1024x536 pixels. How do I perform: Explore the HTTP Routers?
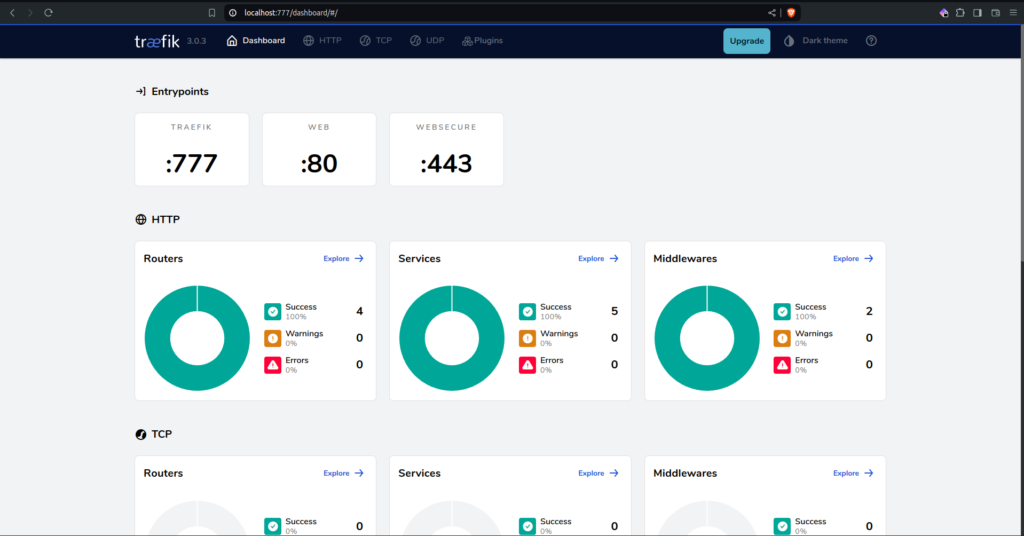[344, 259]
